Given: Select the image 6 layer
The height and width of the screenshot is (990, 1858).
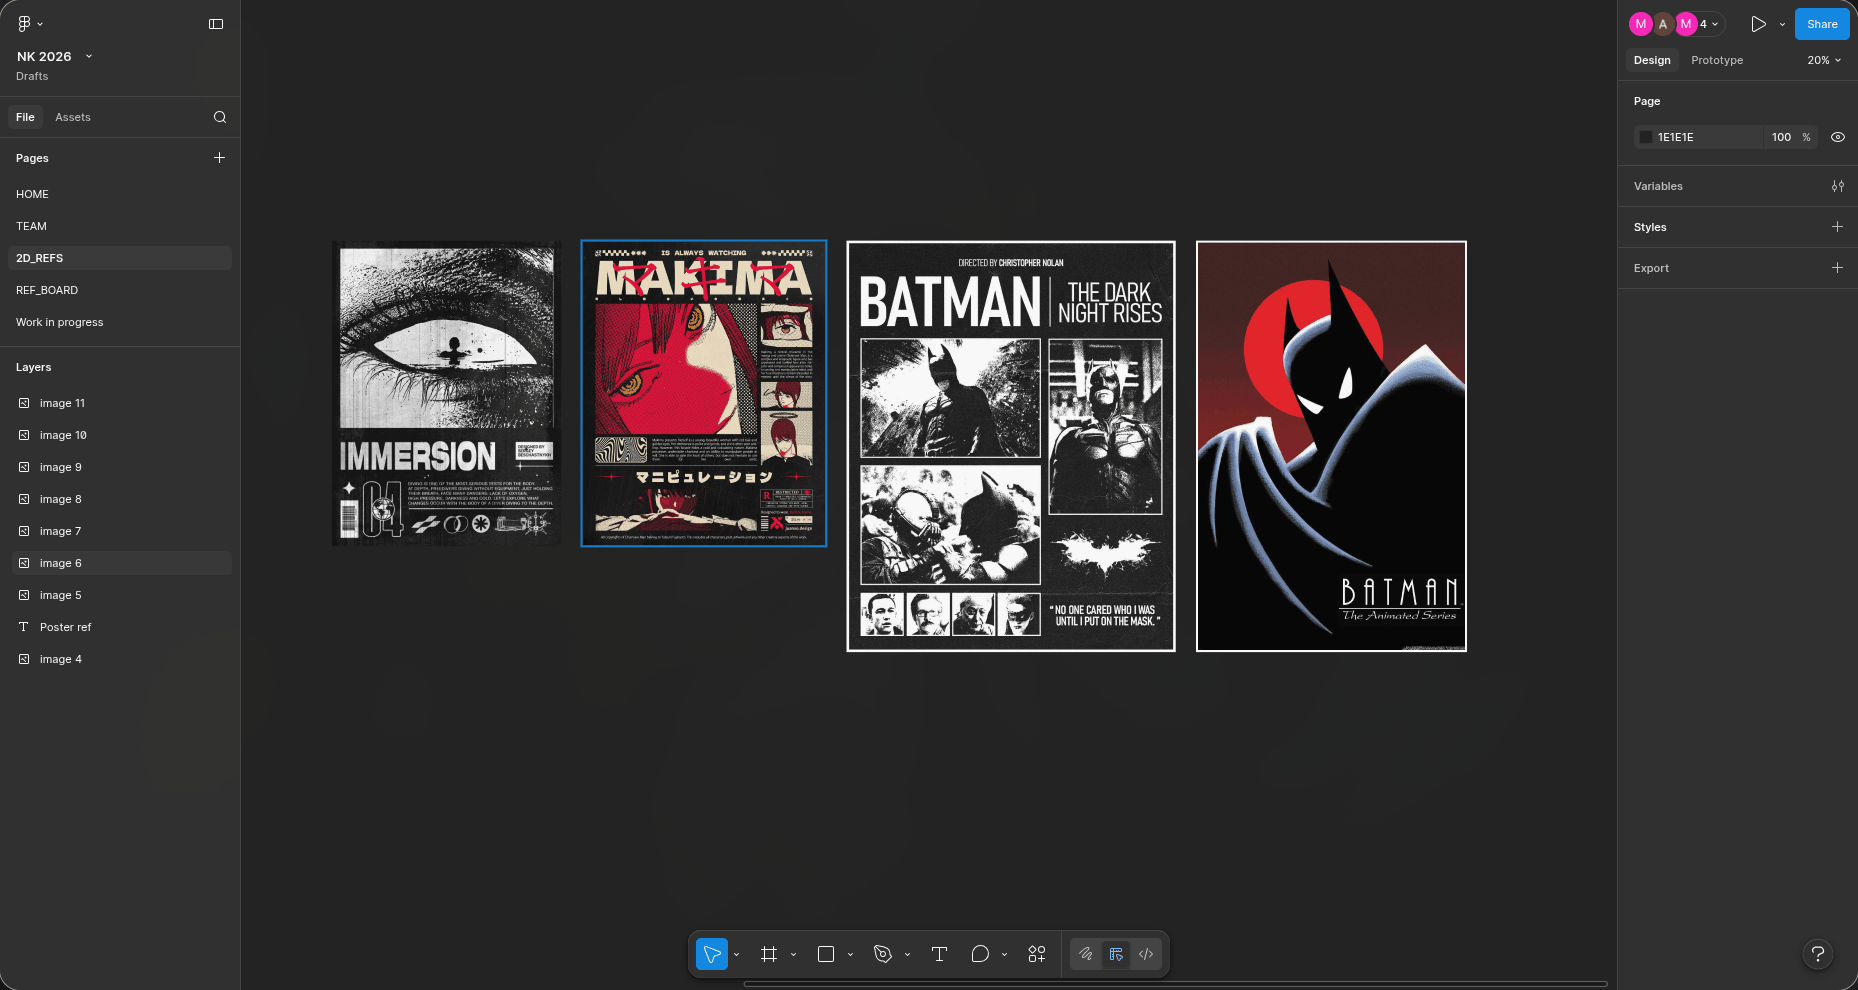Looking at the screenshot, I should [120, 563].
